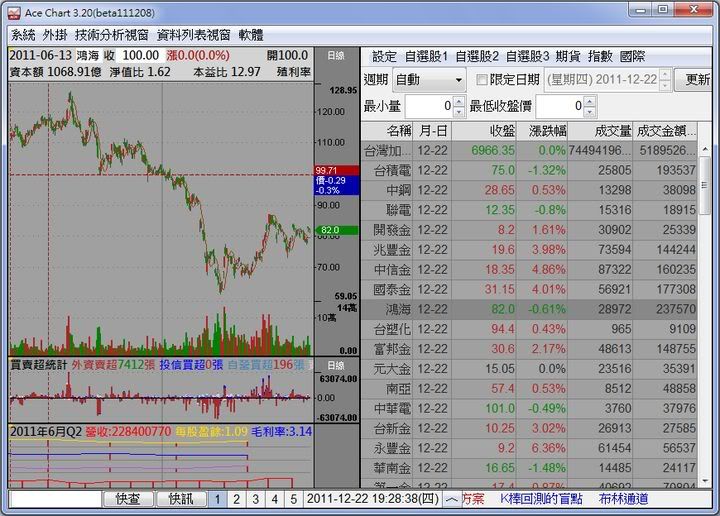Viewport: 720px width, 516px height.
Task: Click the 最低收盤價 spinner arrows
Action: coord(590,107)
